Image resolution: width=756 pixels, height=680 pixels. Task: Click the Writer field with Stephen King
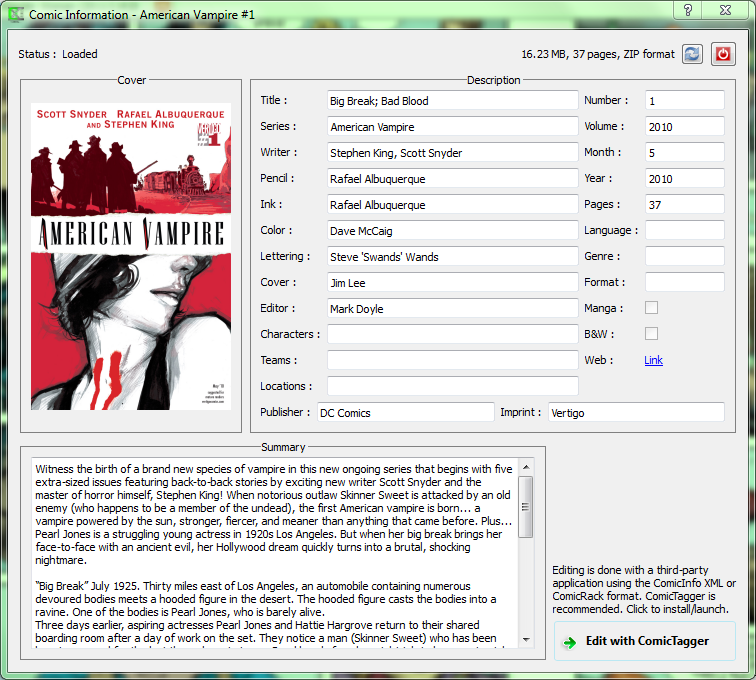click(452, 152)
